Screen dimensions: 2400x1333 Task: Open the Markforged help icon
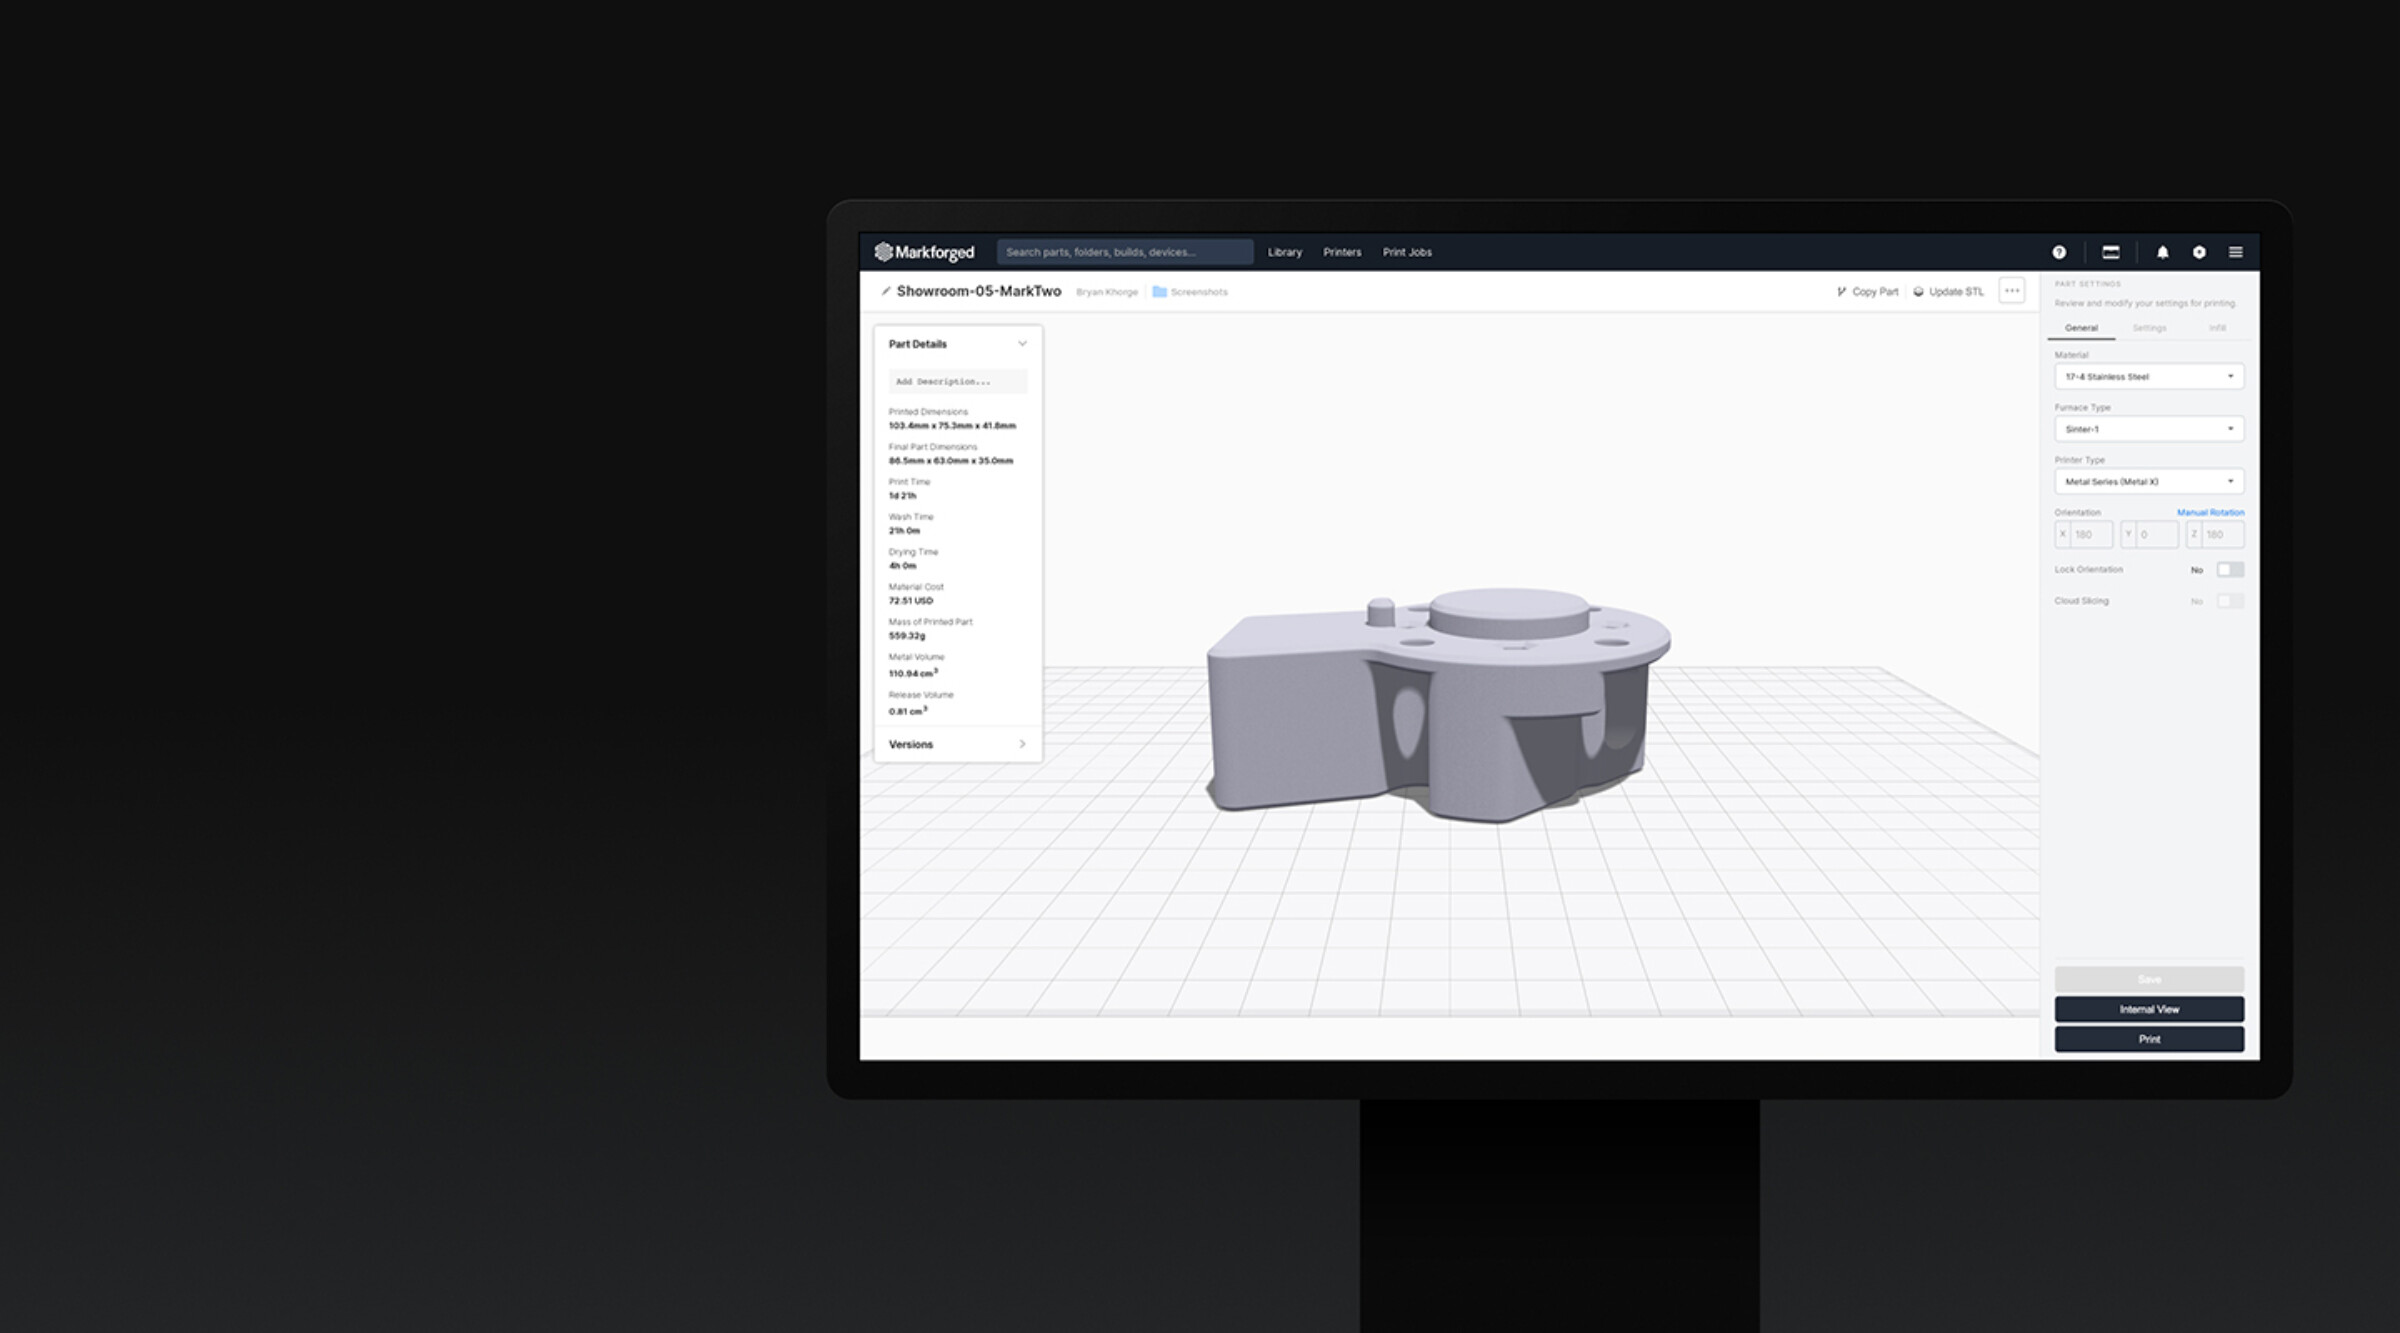pyautogui.click(x=2059, y=252)
